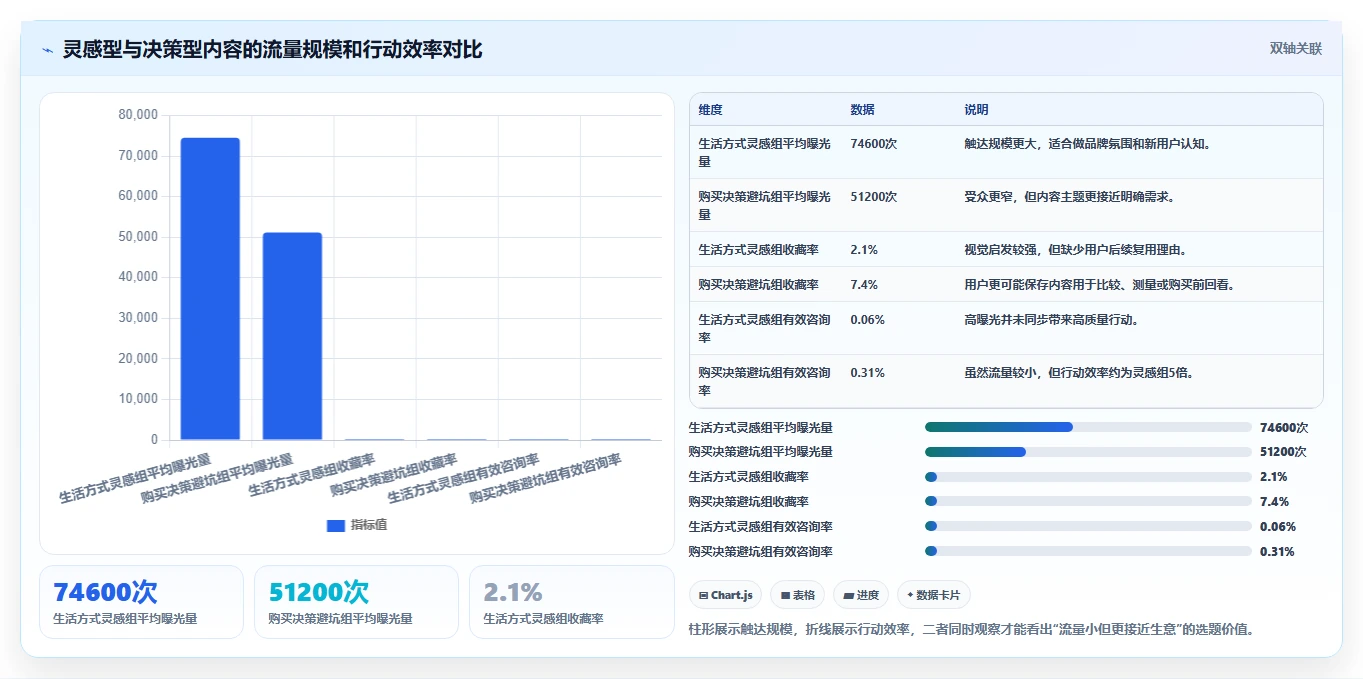Toggle the 指标值 legend color box
This screenshot has height=679, width=1363.
pos(336,525)
